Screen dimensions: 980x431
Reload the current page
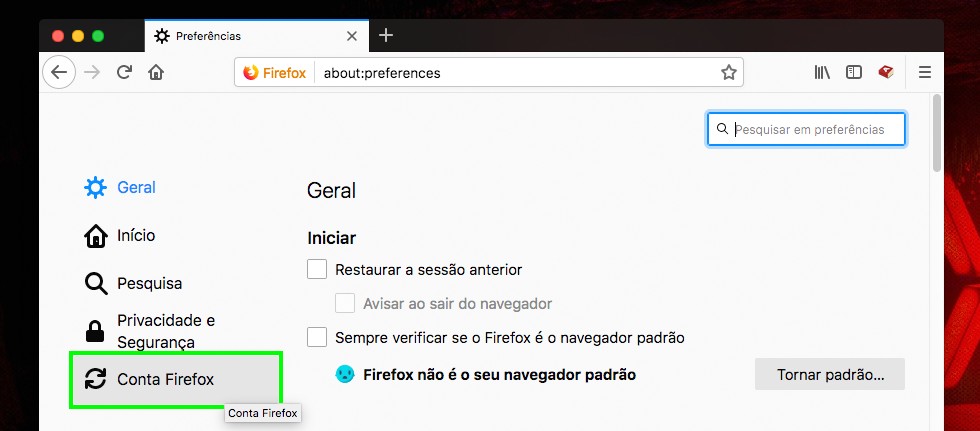(124, 72)
